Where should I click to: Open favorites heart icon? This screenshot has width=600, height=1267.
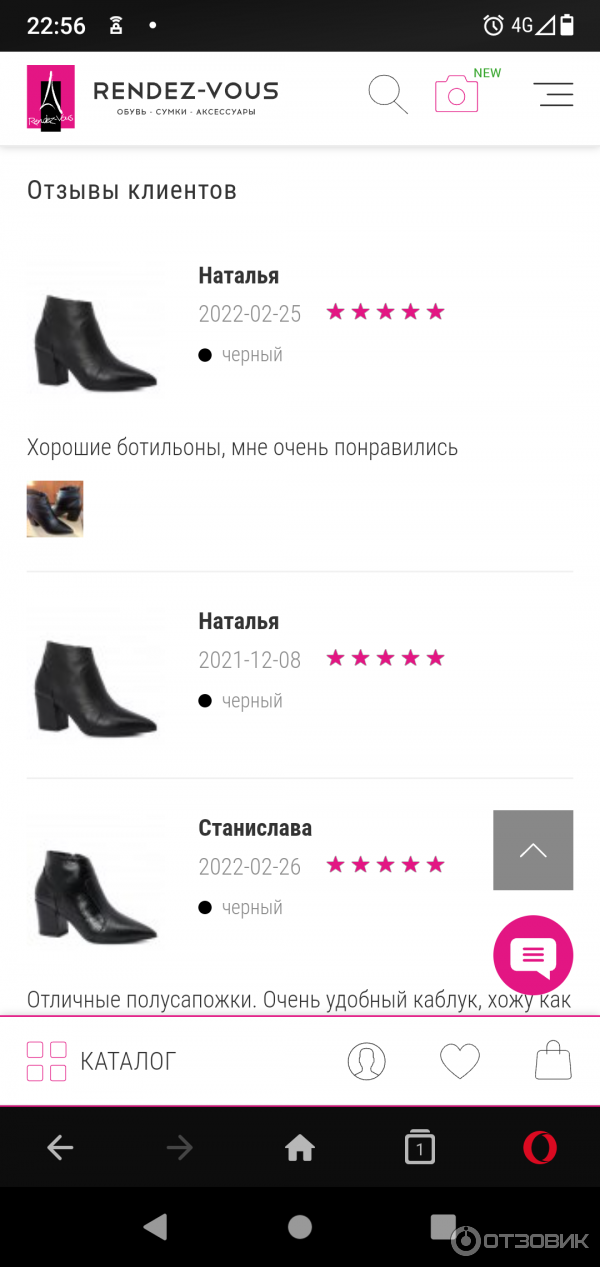tap(460, 1061)
